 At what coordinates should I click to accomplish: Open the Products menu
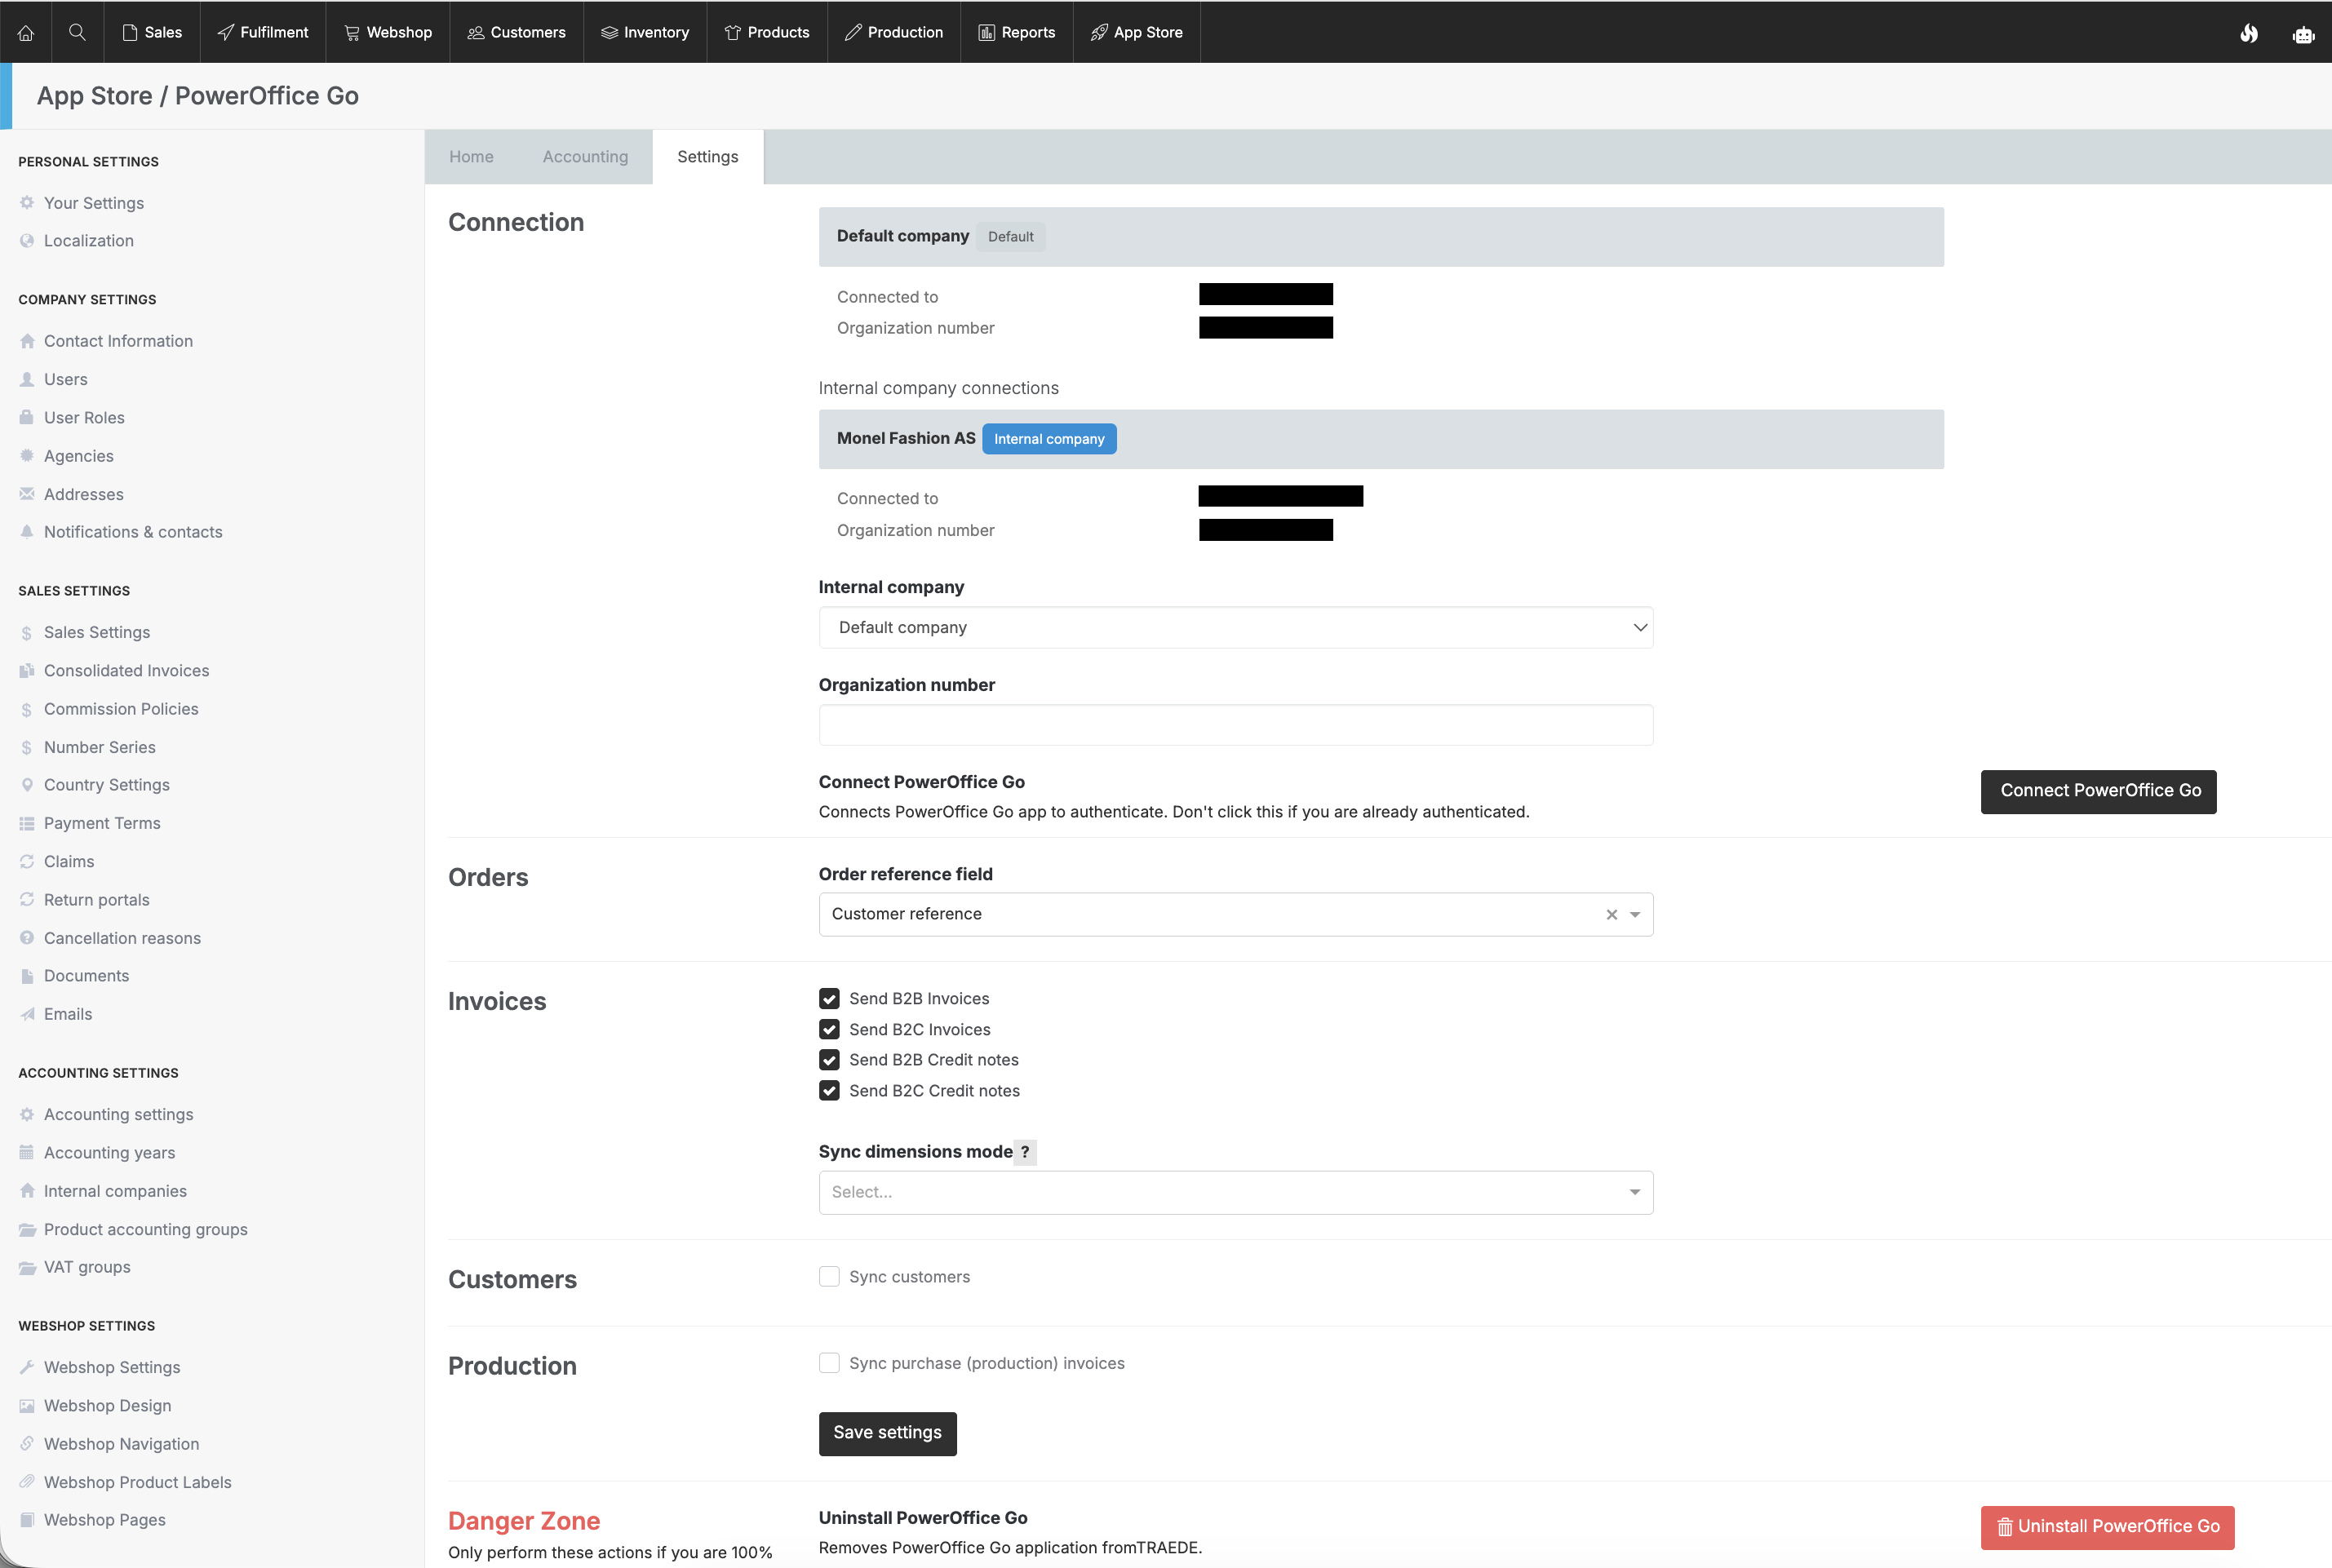point(767,33)
